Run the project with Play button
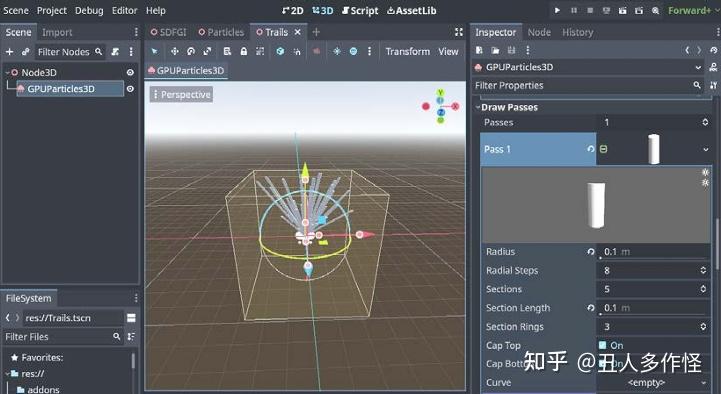 (557, 10)
